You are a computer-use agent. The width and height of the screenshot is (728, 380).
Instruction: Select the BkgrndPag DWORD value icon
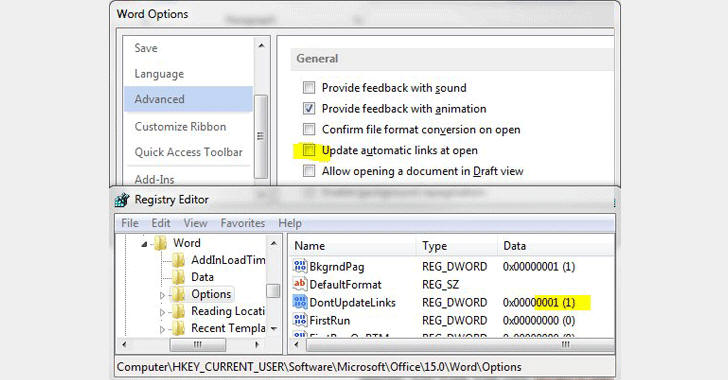300,266
